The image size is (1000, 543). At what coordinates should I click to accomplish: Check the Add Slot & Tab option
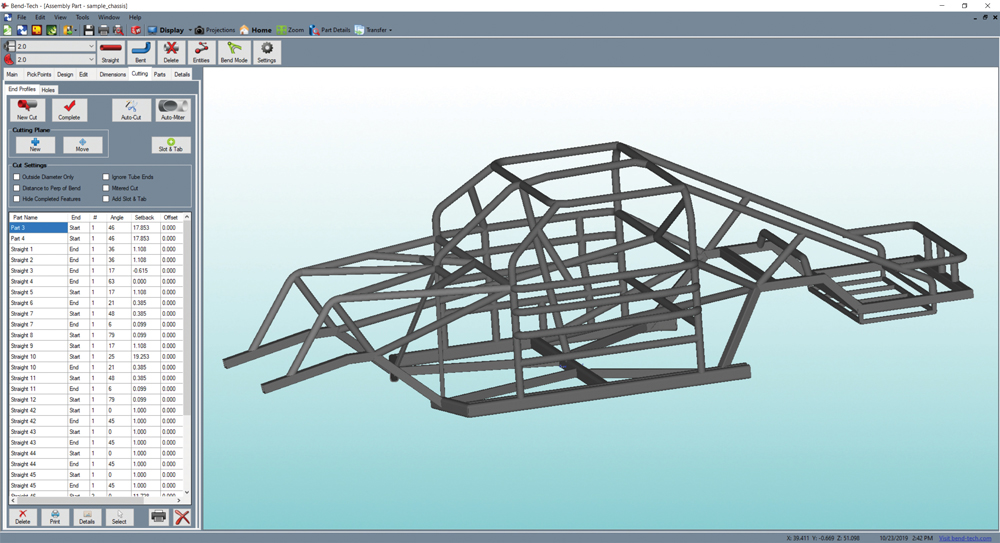(x=106, y=199)
